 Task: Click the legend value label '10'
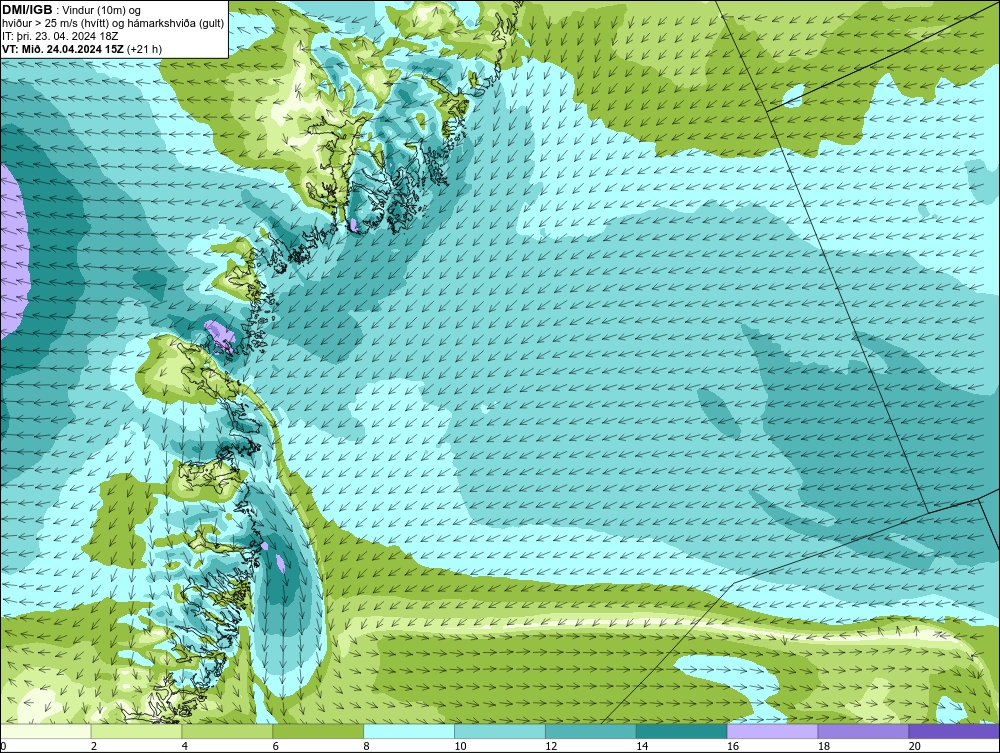tap(460, 746)
